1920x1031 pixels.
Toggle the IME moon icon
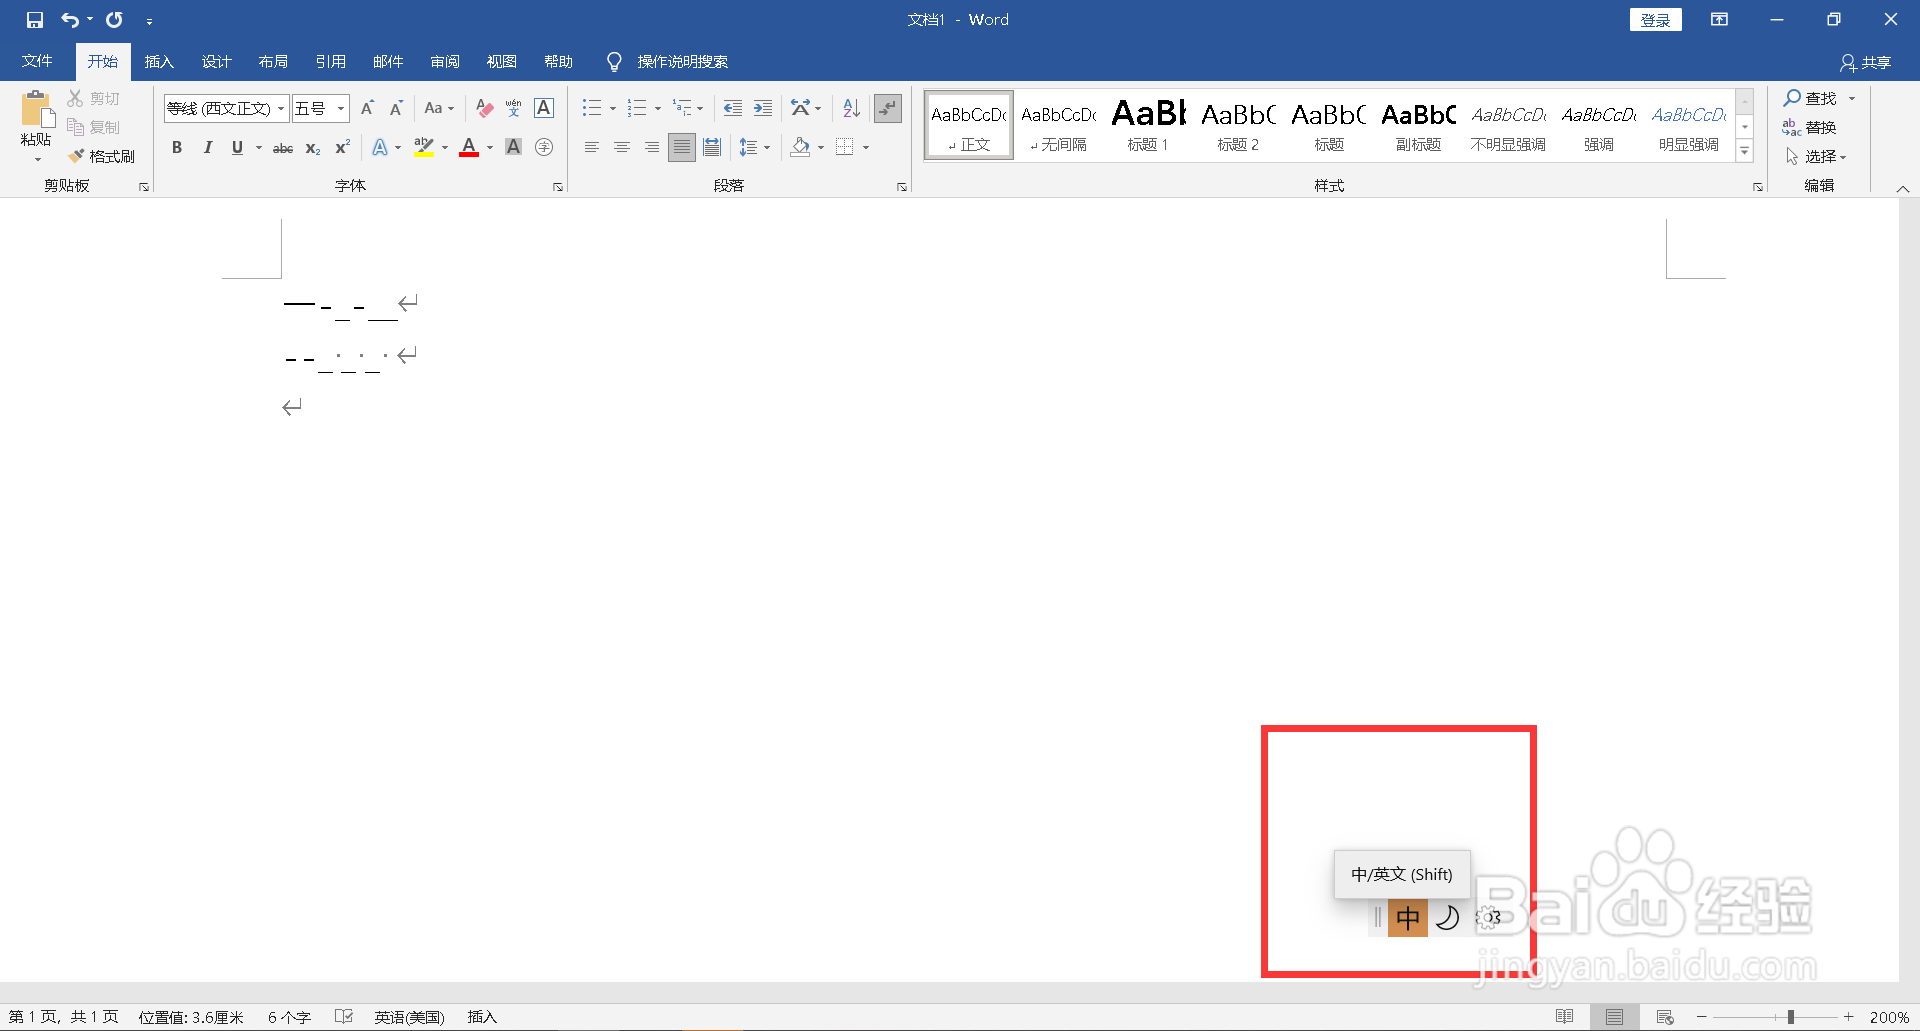pyautogui.click(x=1447, y=917)
